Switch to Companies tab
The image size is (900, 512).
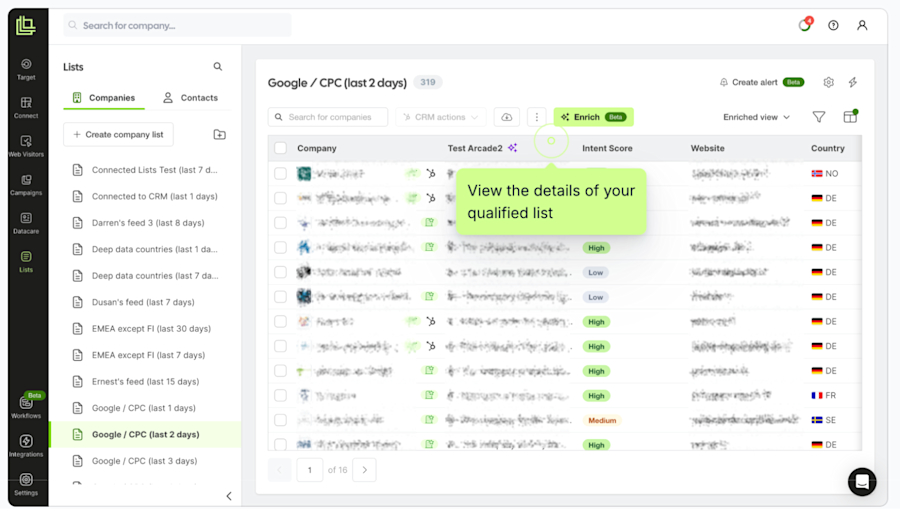(104, 98)
